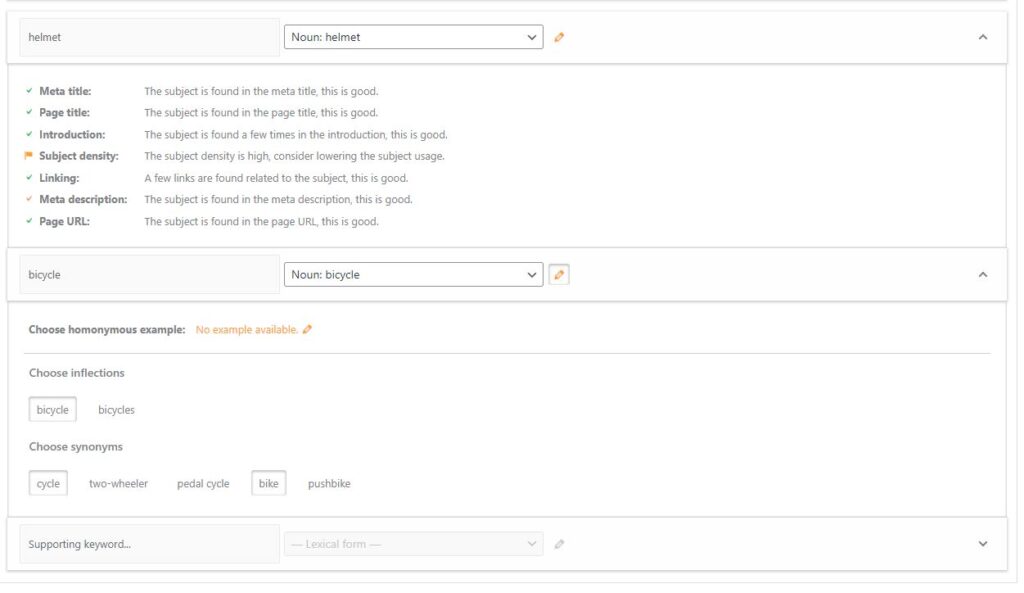The height and width of the screenshot is (593, 1024).
Task: Click the 'Subject density:' label
Action: point(79,156)
